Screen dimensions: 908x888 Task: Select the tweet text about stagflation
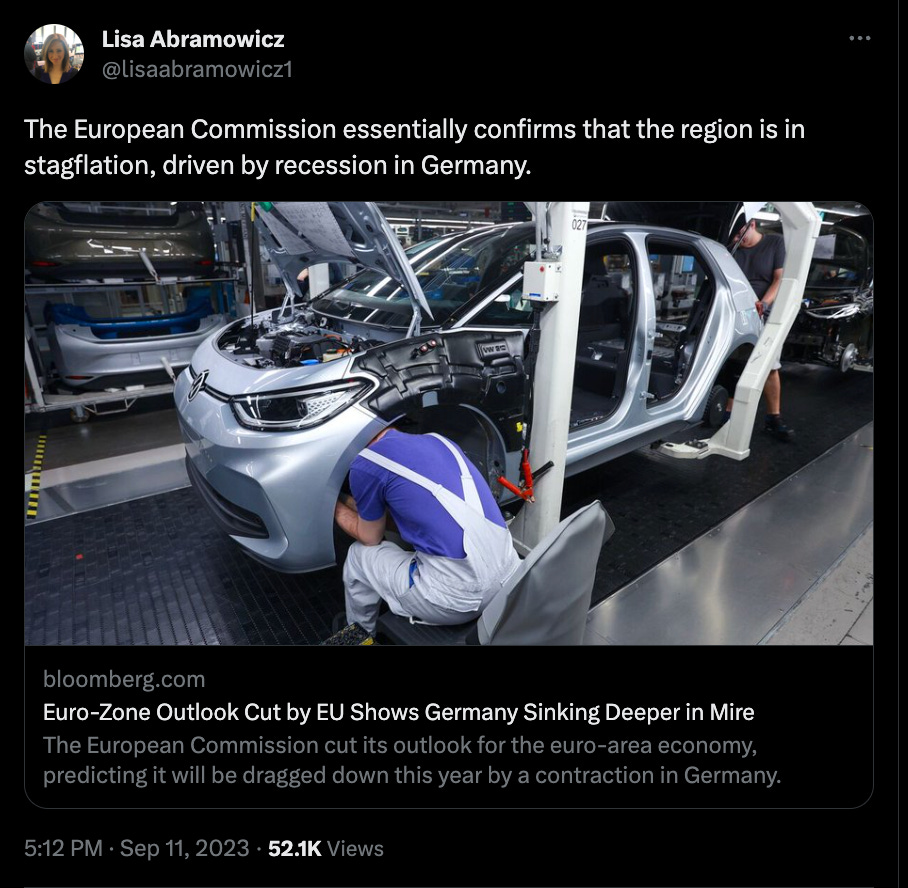coord(414,147)
